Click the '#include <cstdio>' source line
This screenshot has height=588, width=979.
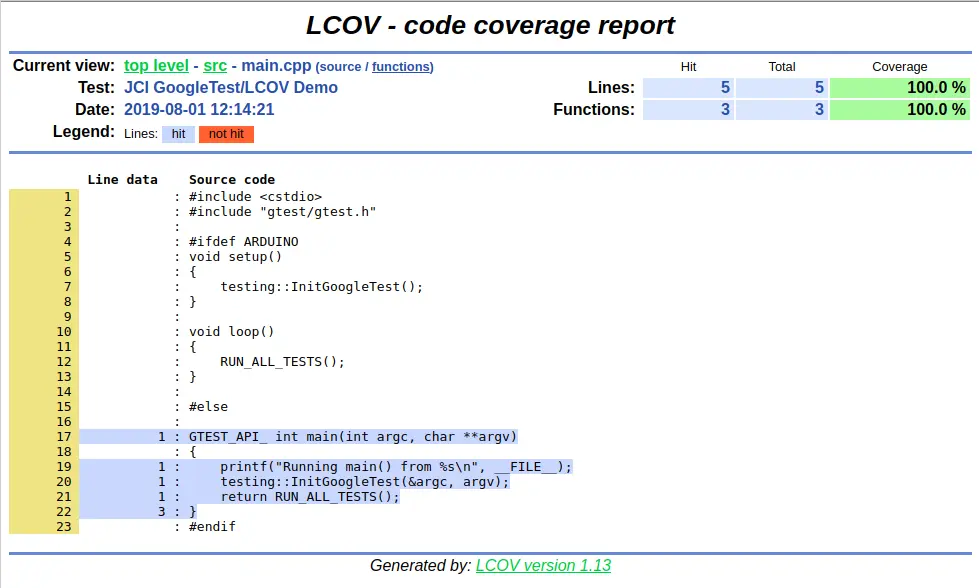(x=255, y=197)
